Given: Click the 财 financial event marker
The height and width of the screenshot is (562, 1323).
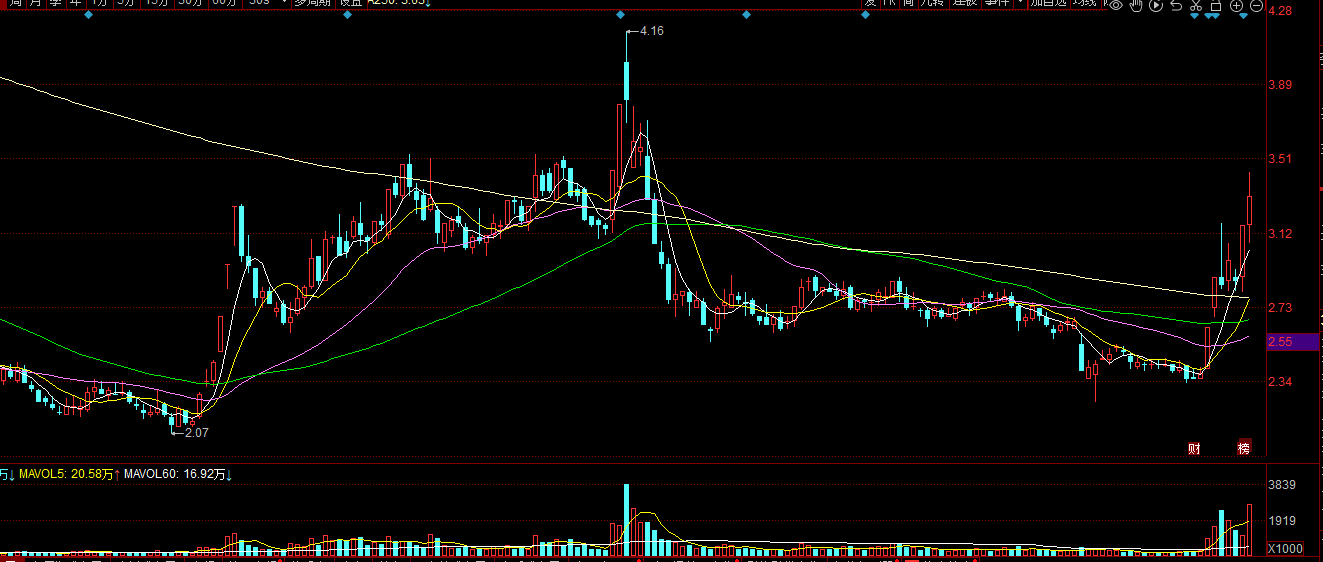Looking at the screenshot, I should 1194,448.
